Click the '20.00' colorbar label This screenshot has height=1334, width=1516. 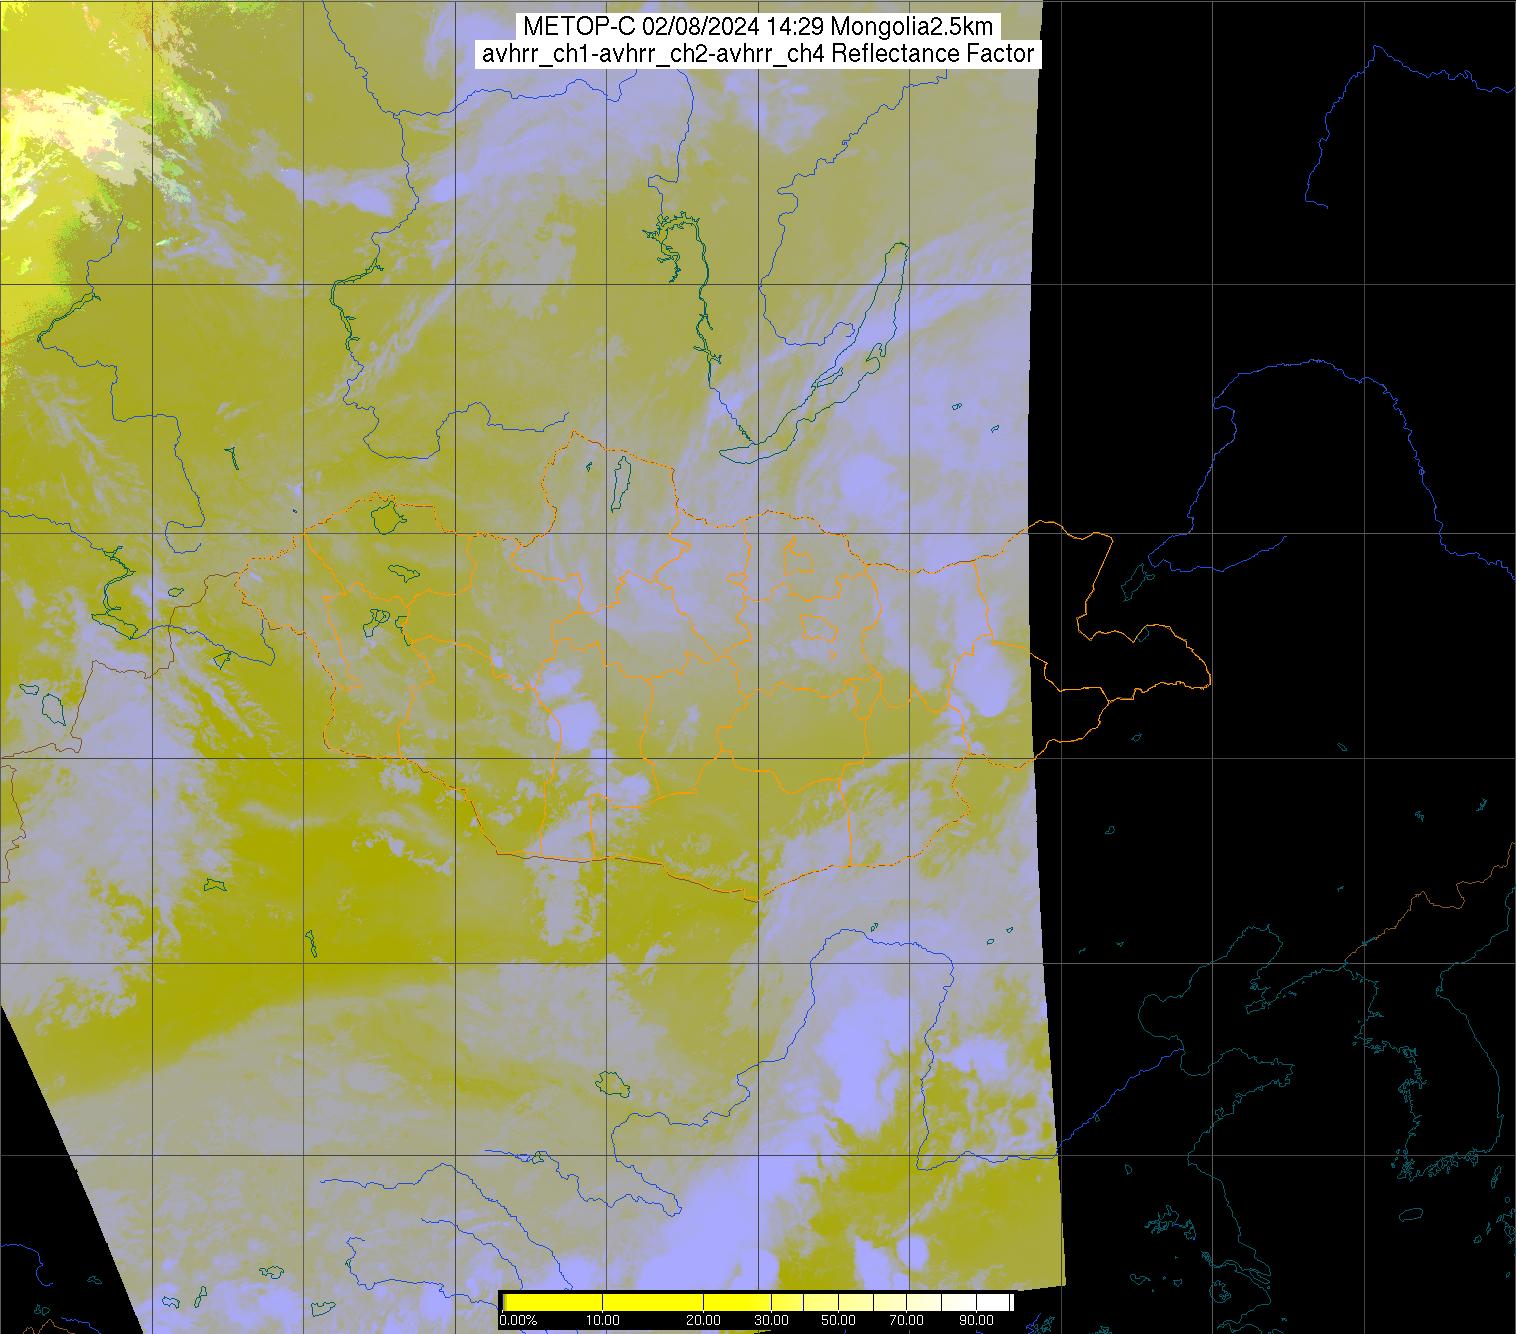(x=703, y=1321)
